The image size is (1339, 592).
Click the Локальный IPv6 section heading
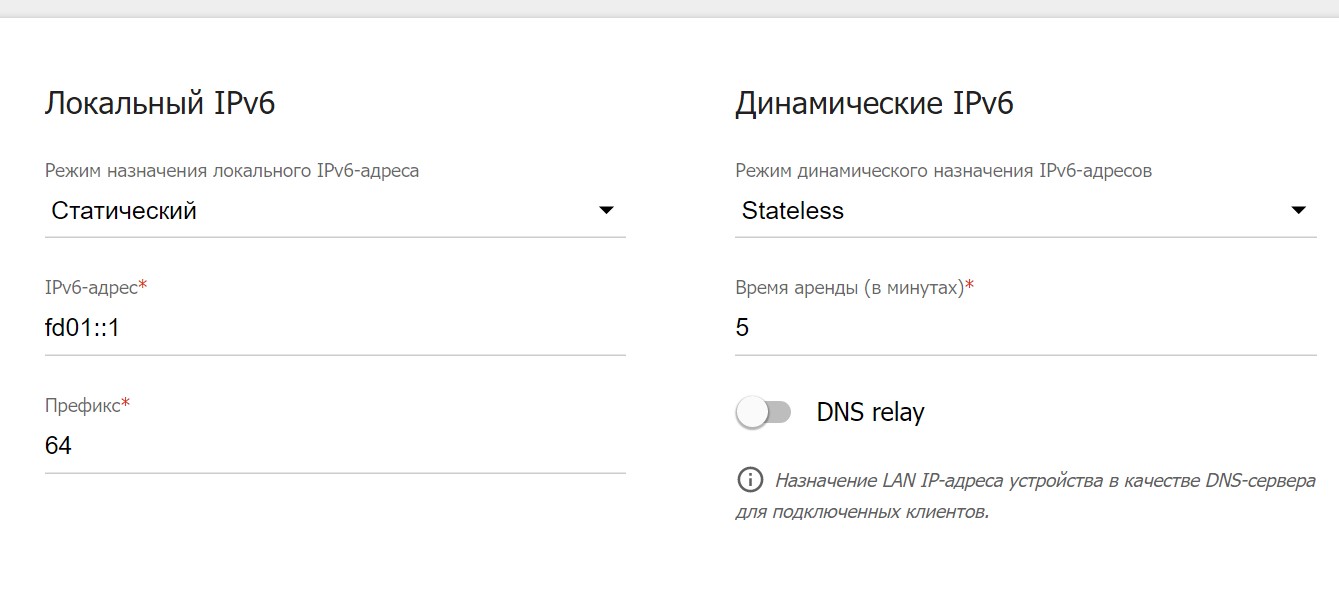coord(160,103)
